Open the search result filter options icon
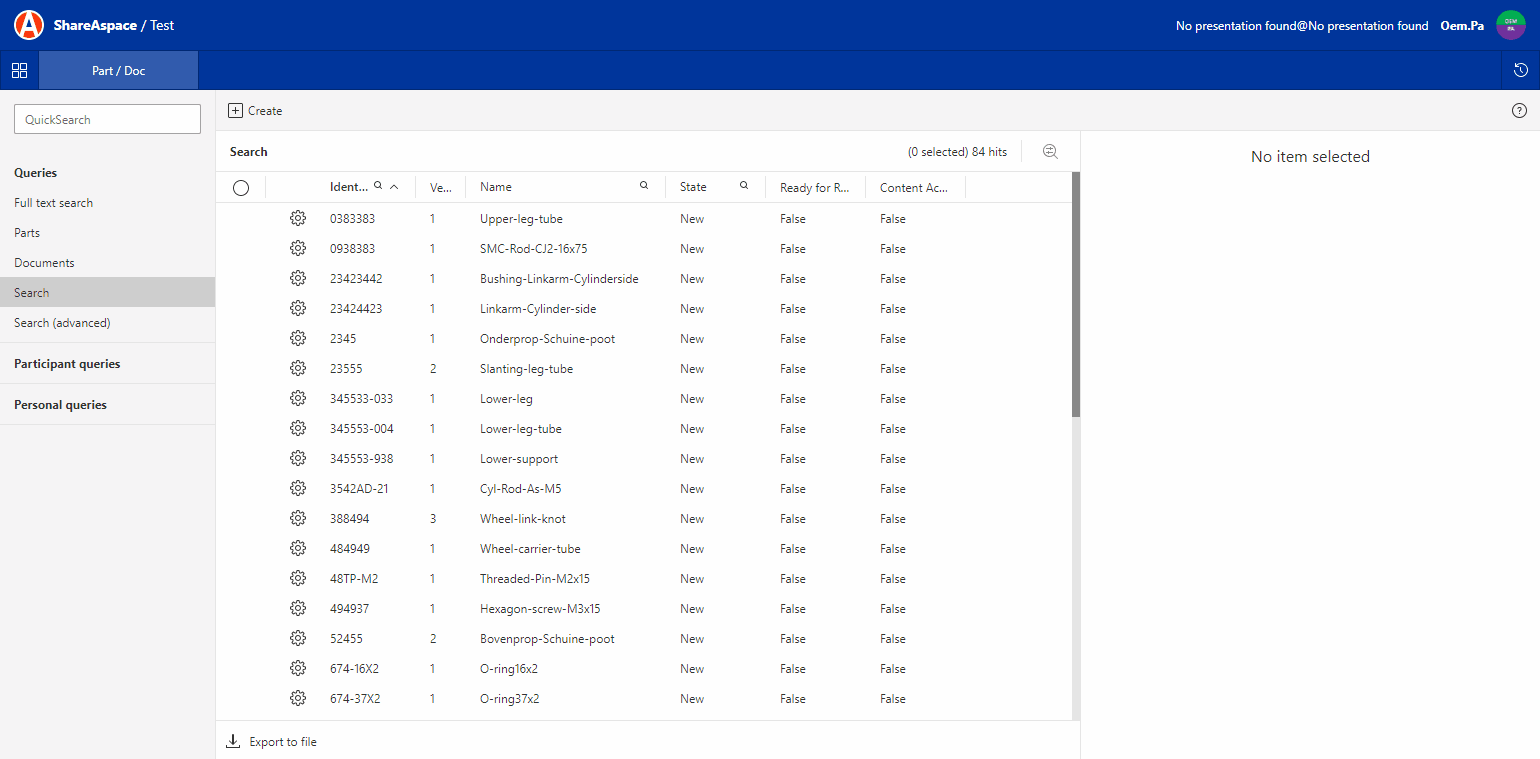1540x759 pixels. (x=1049, y=151)
